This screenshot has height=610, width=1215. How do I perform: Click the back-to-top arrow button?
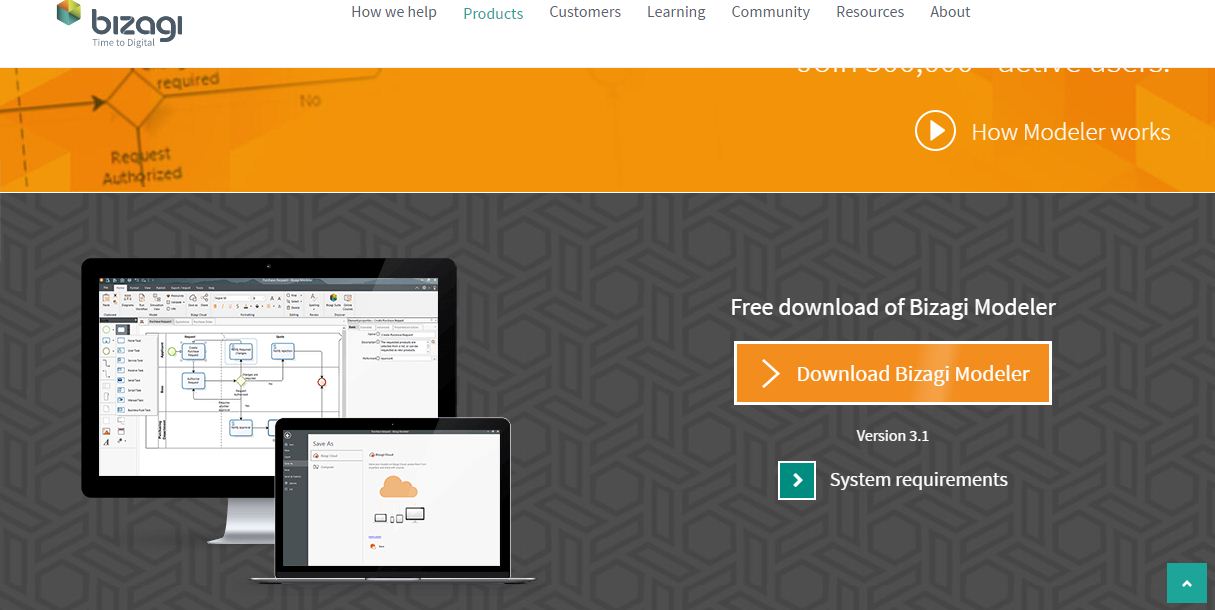[1187, 583]
